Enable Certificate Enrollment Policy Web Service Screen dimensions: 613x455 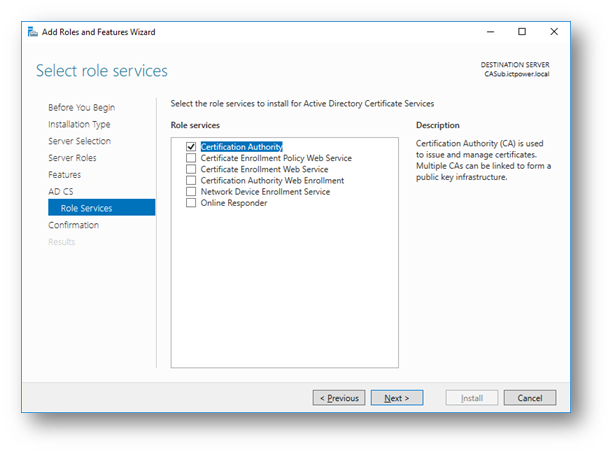pos(191,158)
